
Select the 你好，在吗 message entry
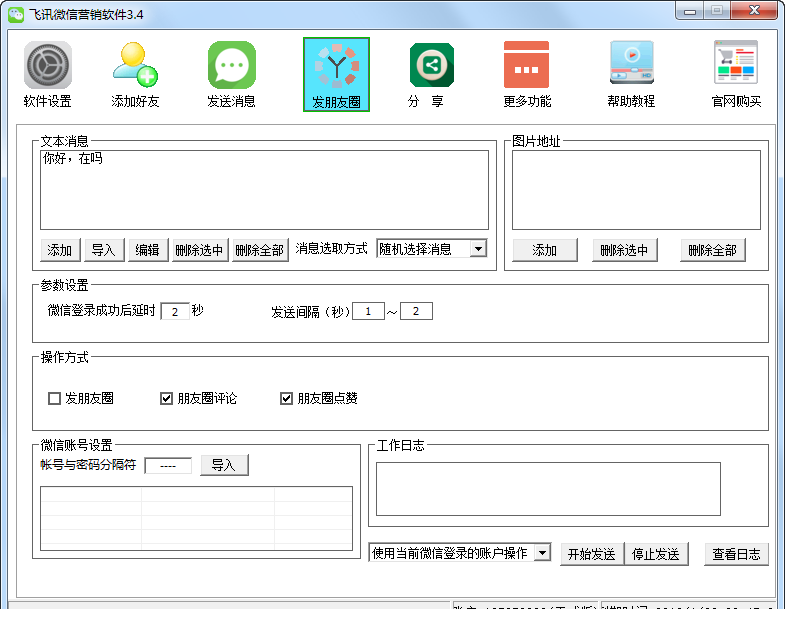(73, 159)
